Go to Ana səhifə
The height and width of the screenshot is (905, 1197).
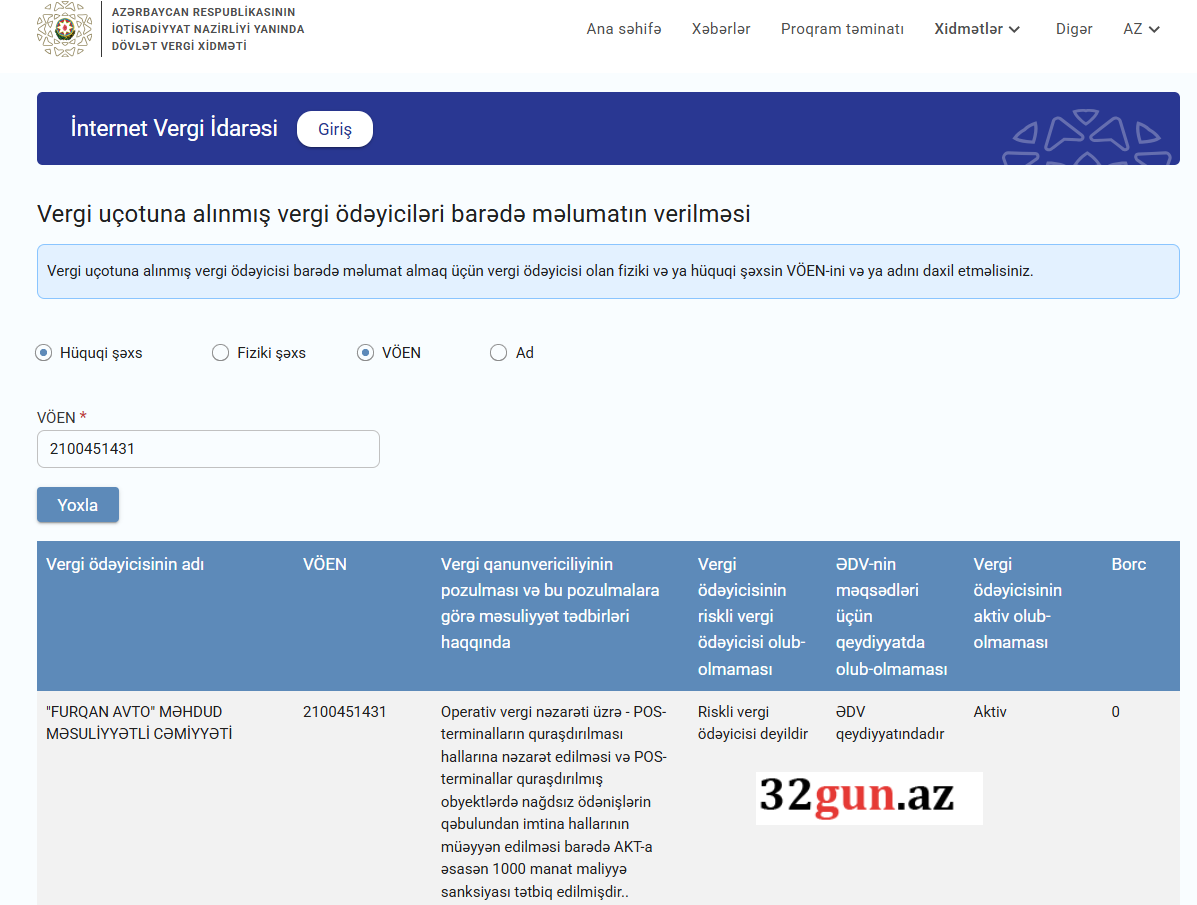tap(624, 29)
